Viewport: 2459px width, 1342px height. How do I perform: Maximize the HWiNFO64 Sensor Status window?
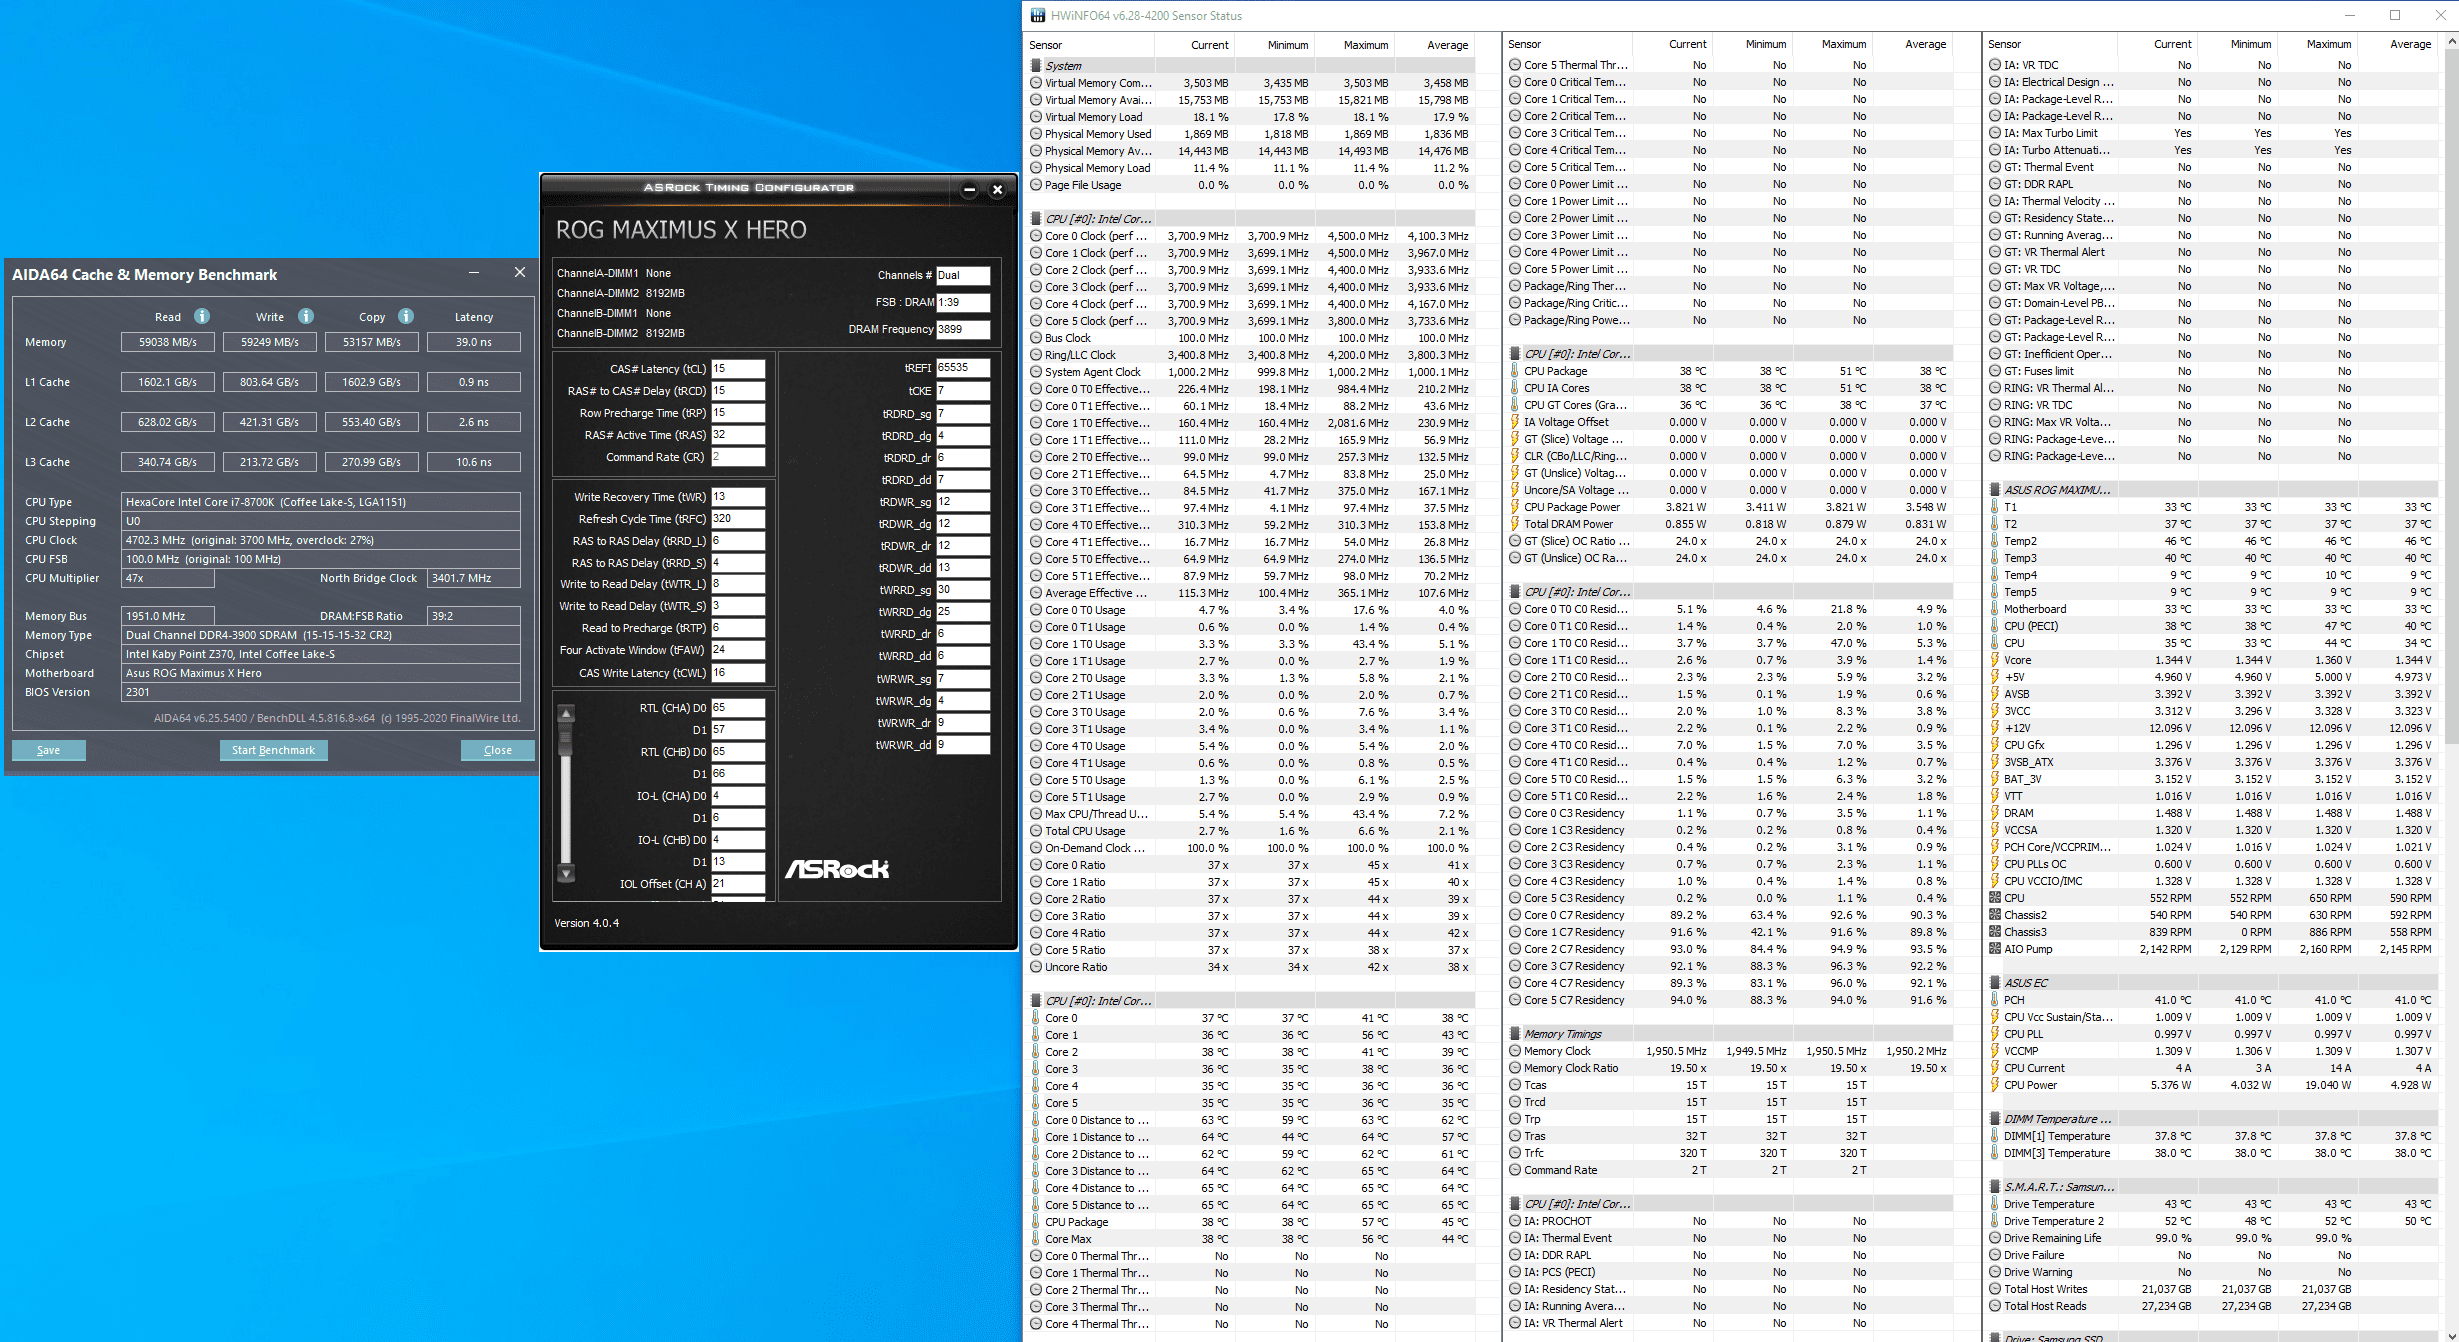click(2395, 15)
